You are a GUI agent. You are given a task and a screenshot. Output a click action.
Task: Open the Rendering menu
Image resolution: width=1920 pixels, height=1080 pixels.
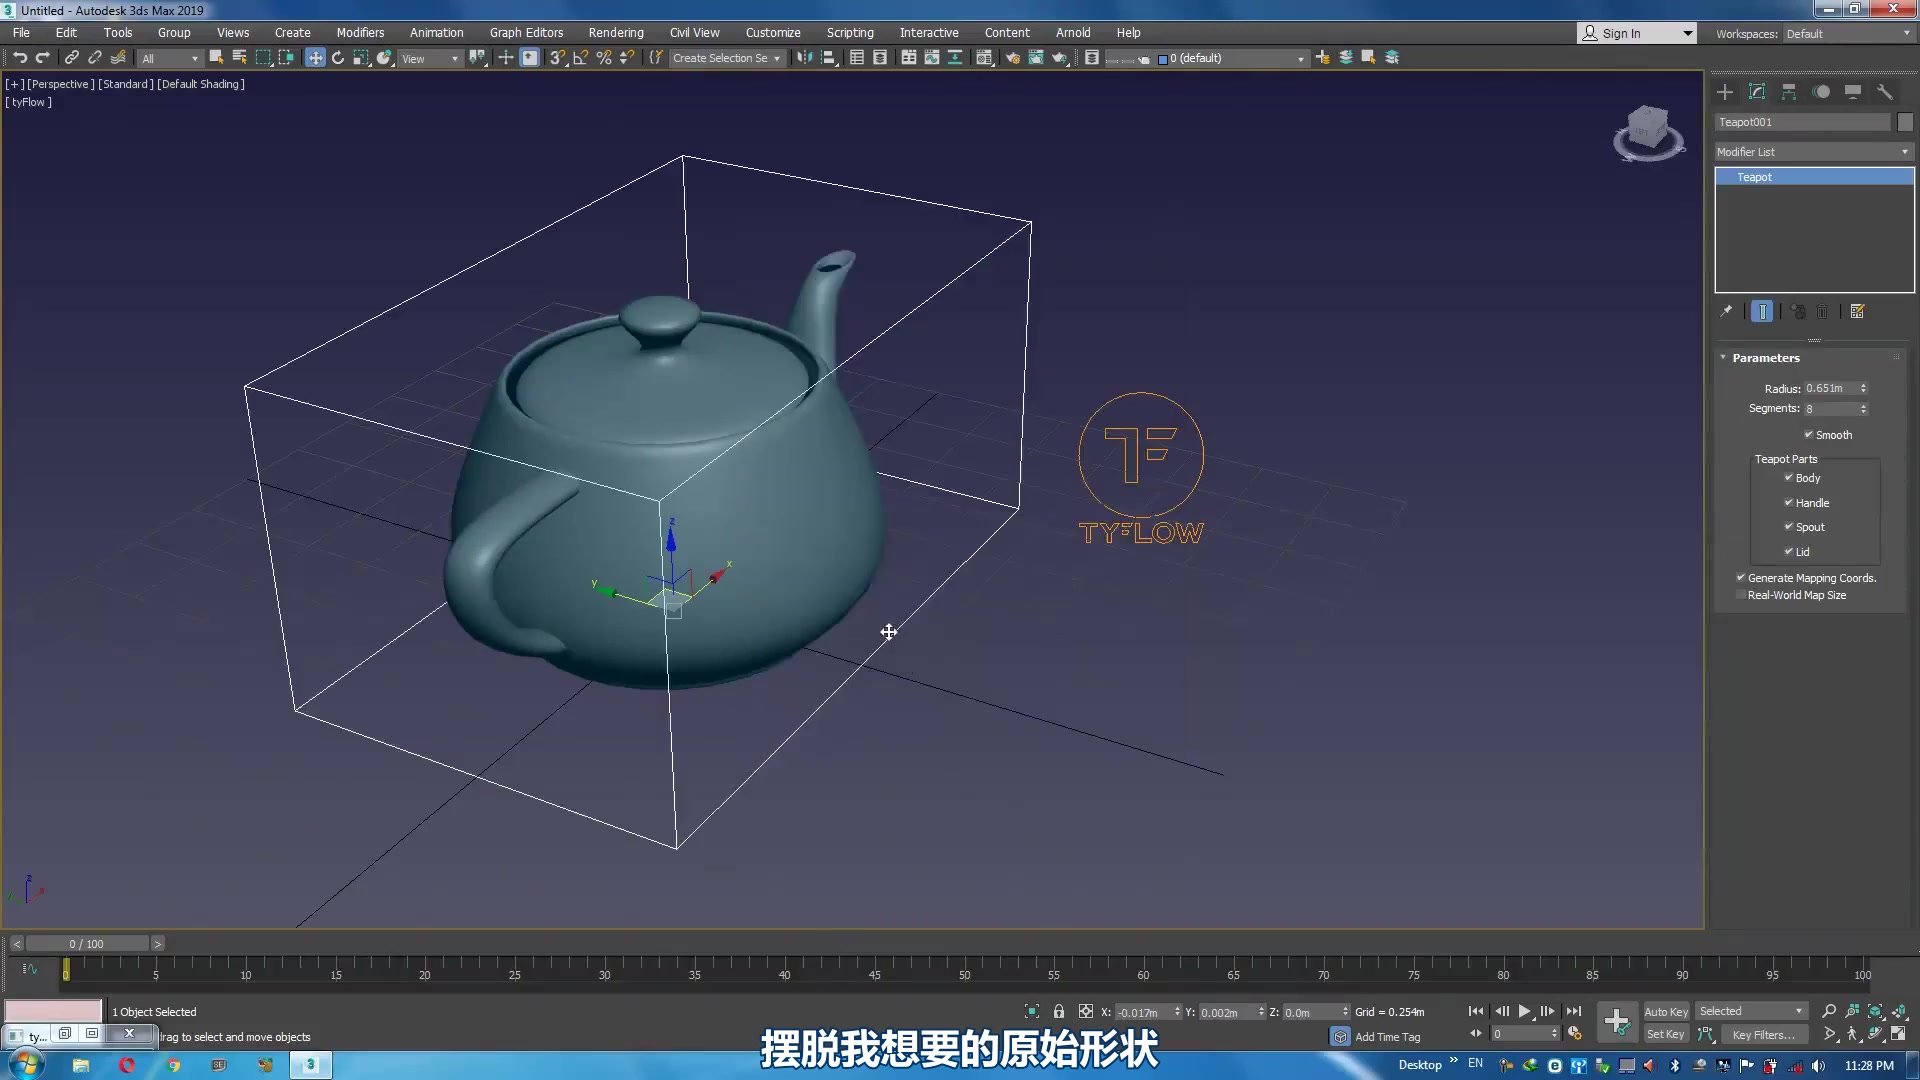pyautogui.click(x=615, y=32)
